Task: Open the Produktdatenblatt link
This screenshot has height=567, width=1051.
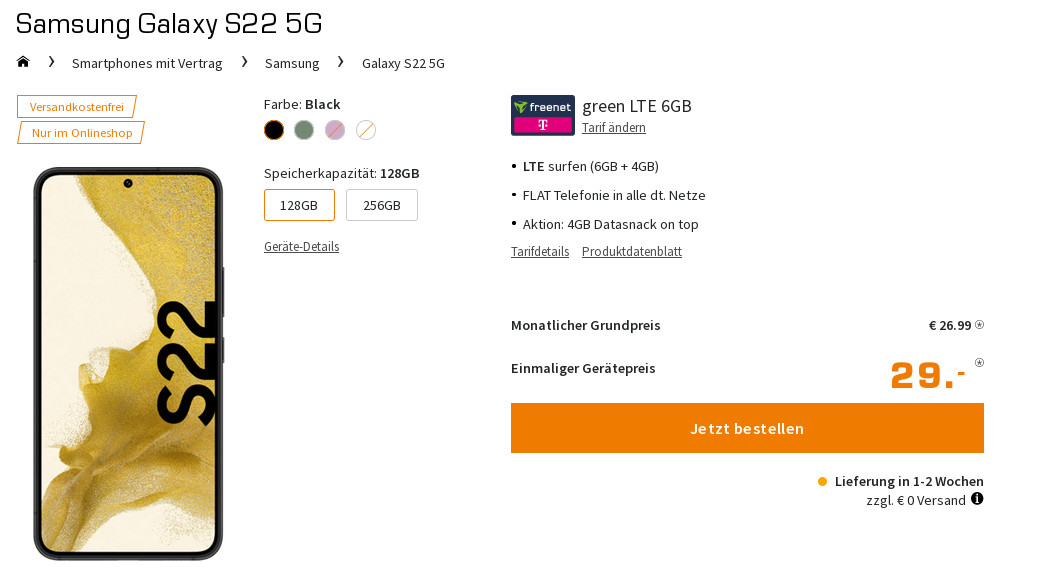Action: [632, 252]
